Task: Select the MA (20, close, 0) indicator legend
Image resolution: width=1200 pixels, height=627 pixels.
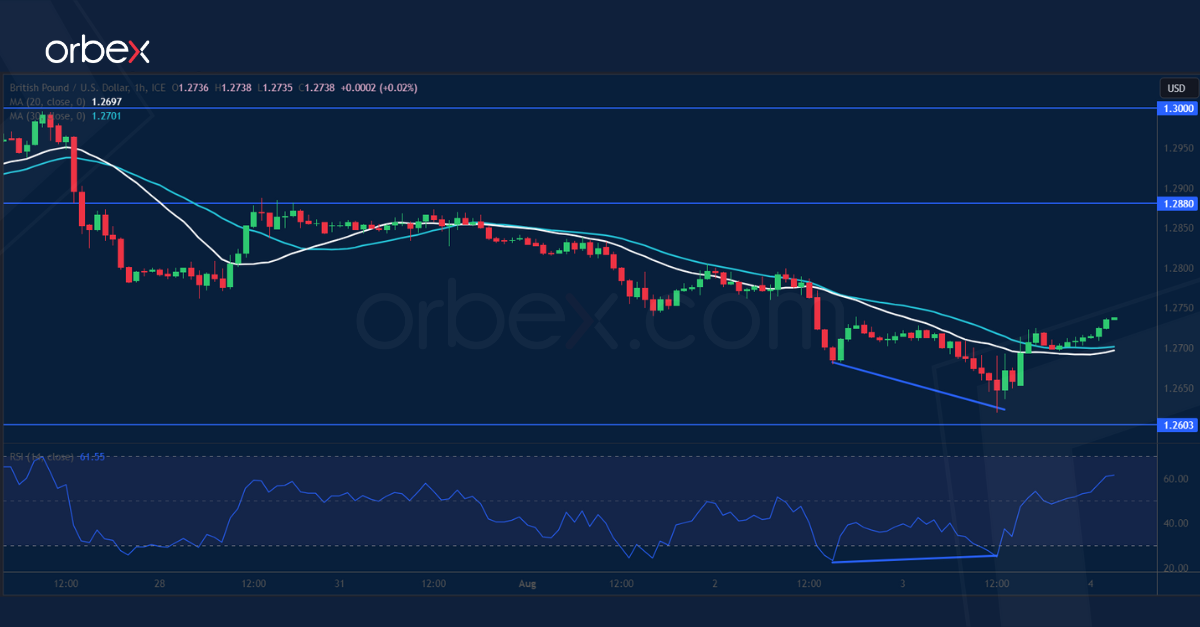Action: [45, 103]
